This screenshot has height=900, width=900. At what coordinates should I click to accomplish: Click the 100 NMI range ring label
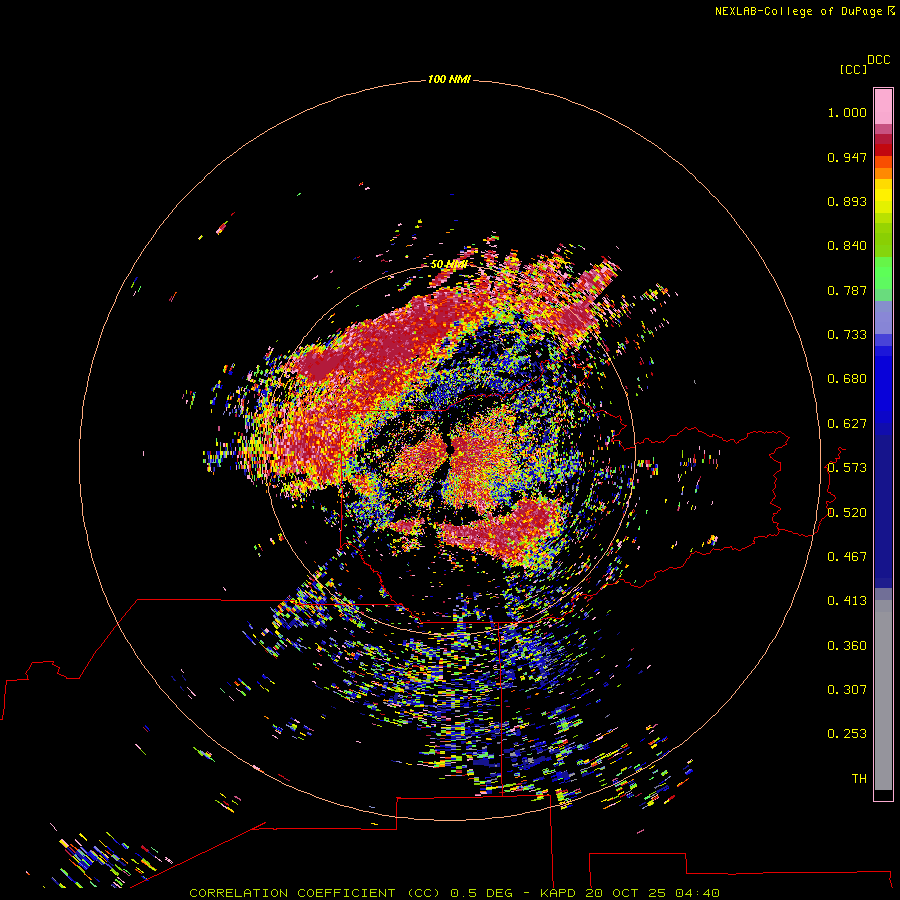(449, 79)
